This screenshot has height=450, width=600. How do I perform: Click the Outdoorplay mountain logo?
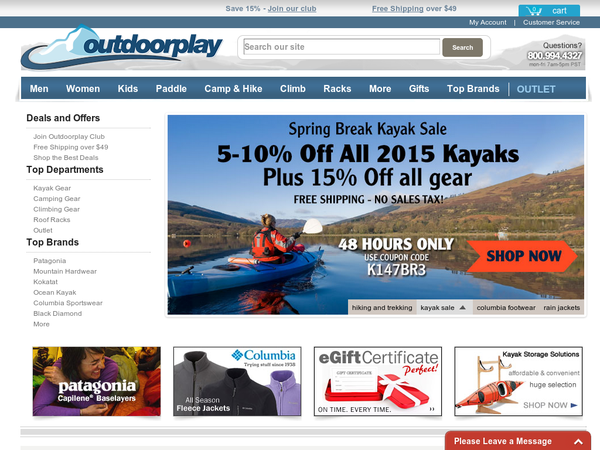click(x=122, y=47)
